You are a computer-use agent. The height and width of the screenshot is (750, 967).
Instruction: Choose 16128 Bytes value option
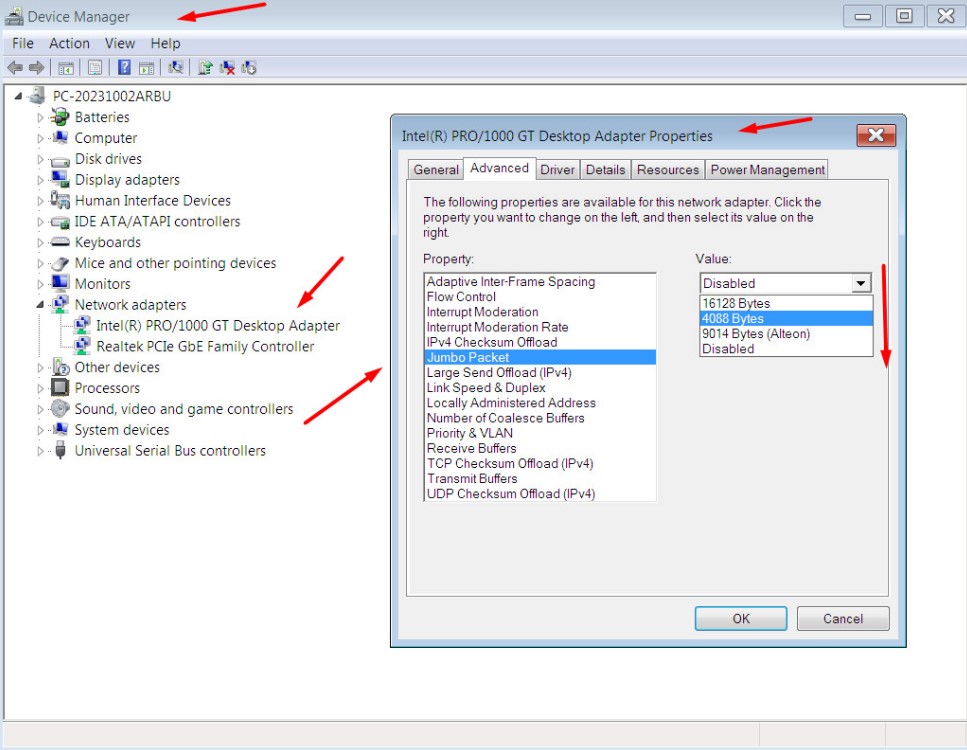(786, 303)
